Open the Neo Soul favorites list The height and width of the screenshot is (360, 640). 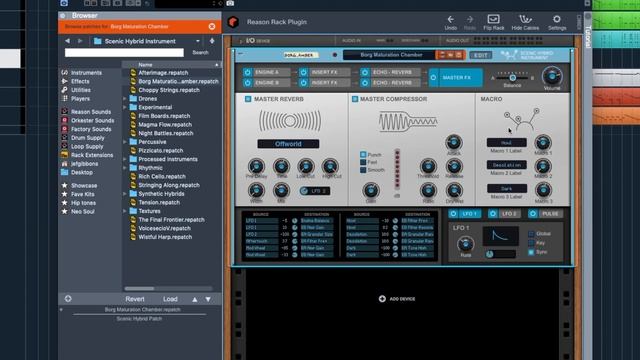pyautogui.click(x=82, y=211)
